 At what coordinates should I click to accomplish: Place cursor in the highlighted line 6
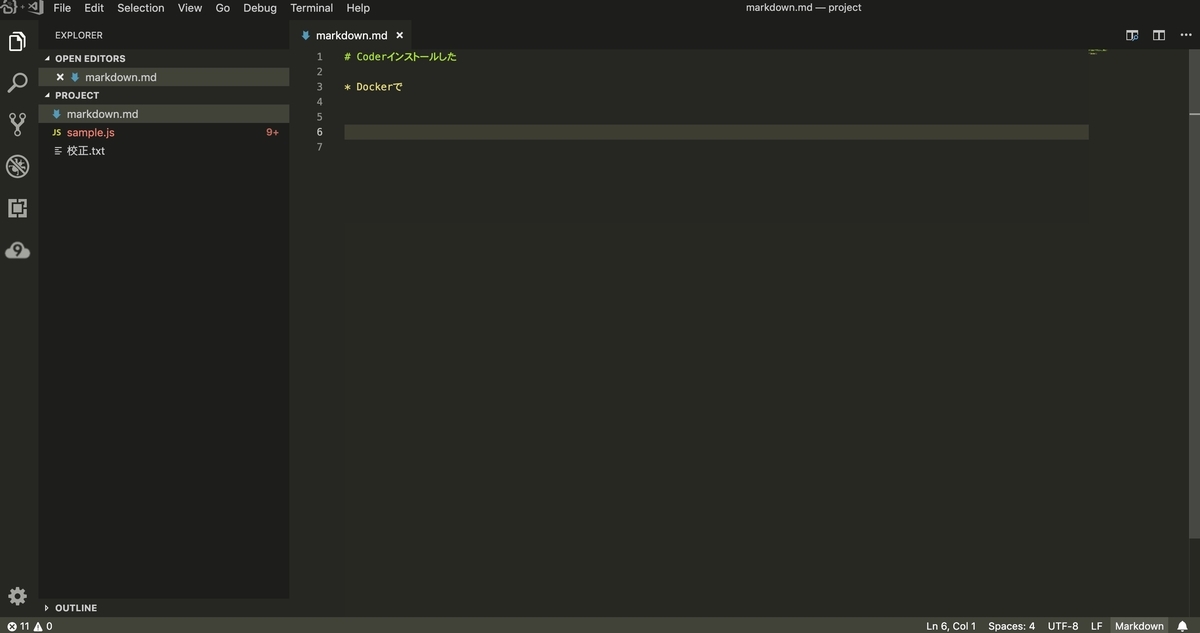[716, 132]
